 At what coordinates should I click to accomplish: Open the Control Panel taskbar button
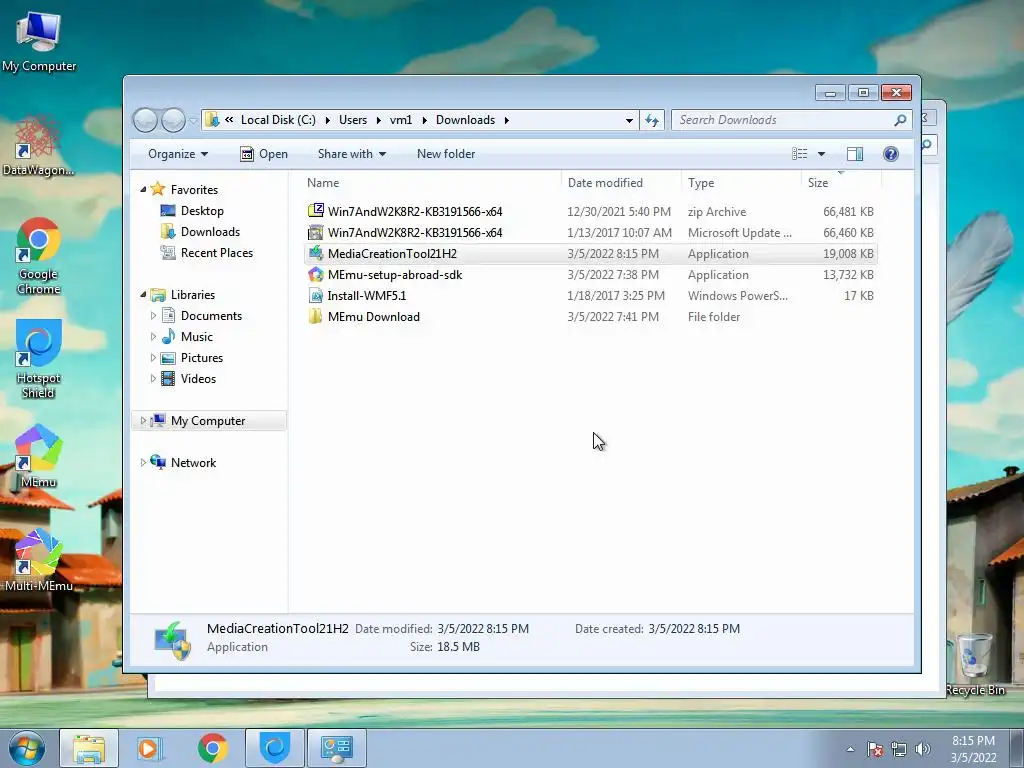[x=336, y=748]
